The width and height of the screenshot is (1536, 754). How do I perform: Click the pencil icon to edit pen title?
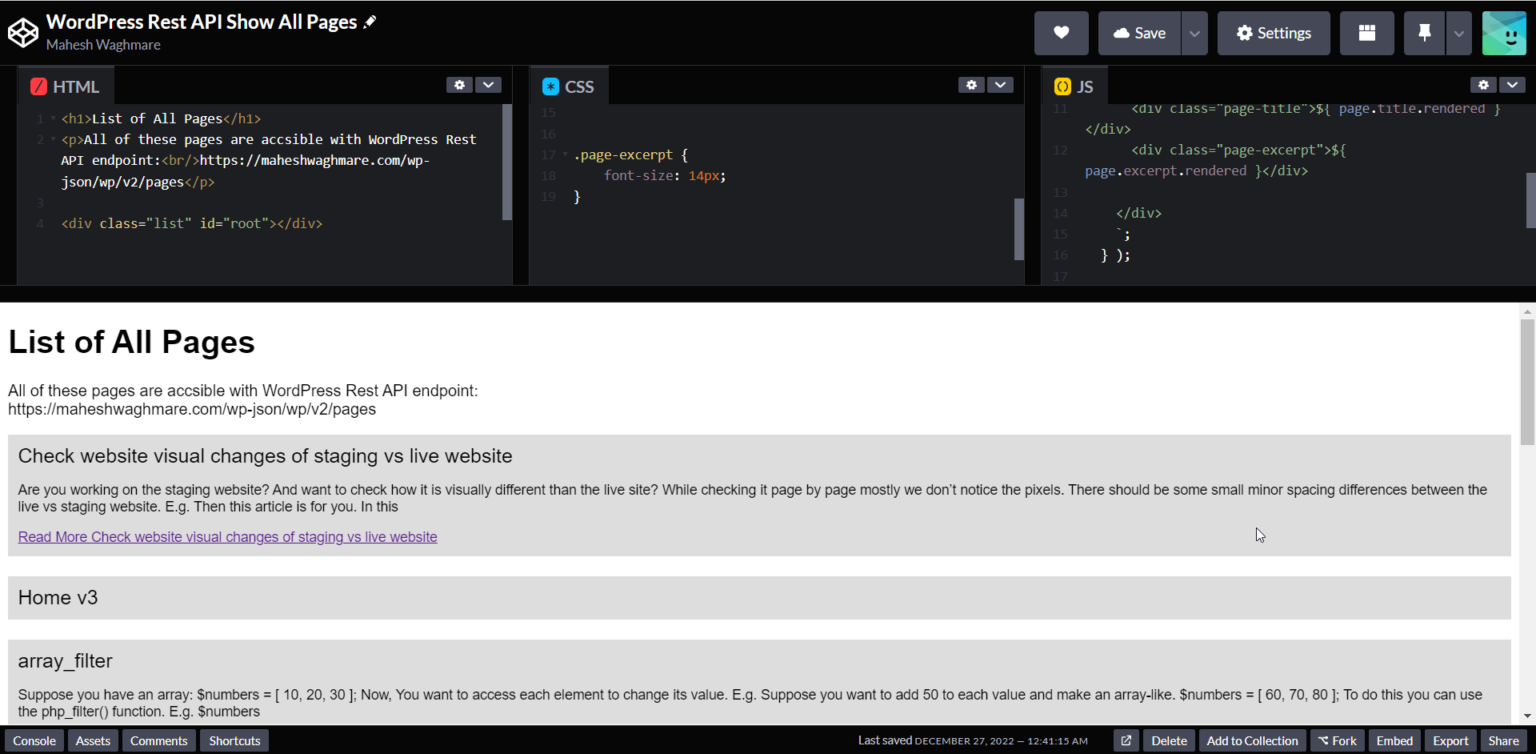click(x=370, y=22)
